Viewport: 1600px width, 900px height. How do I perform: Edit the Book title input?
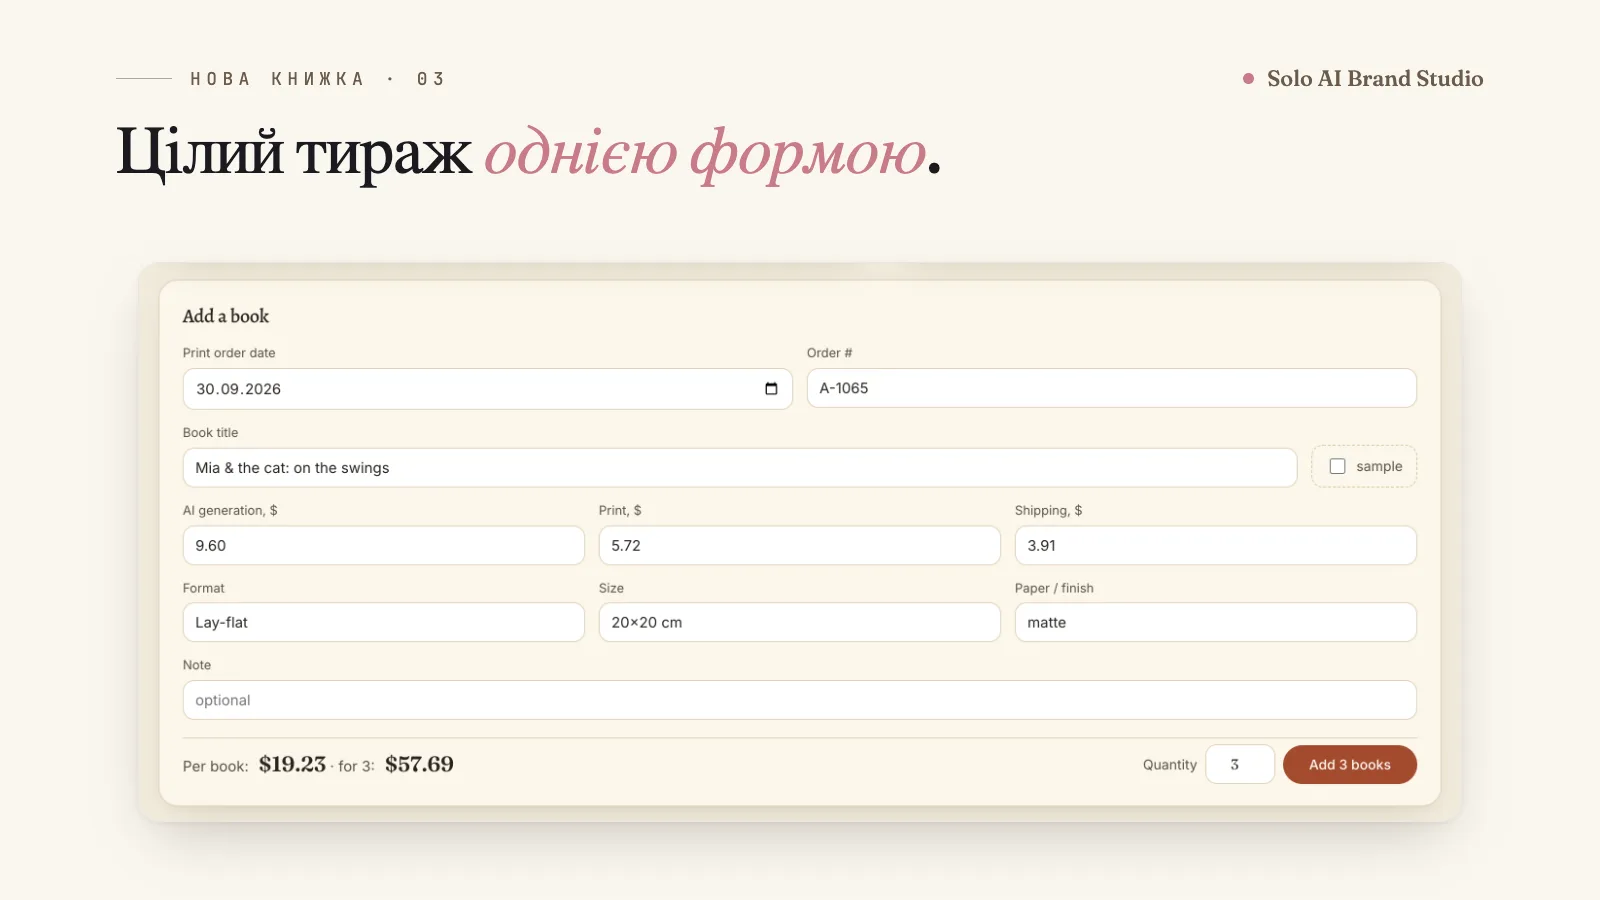[740, 468]
